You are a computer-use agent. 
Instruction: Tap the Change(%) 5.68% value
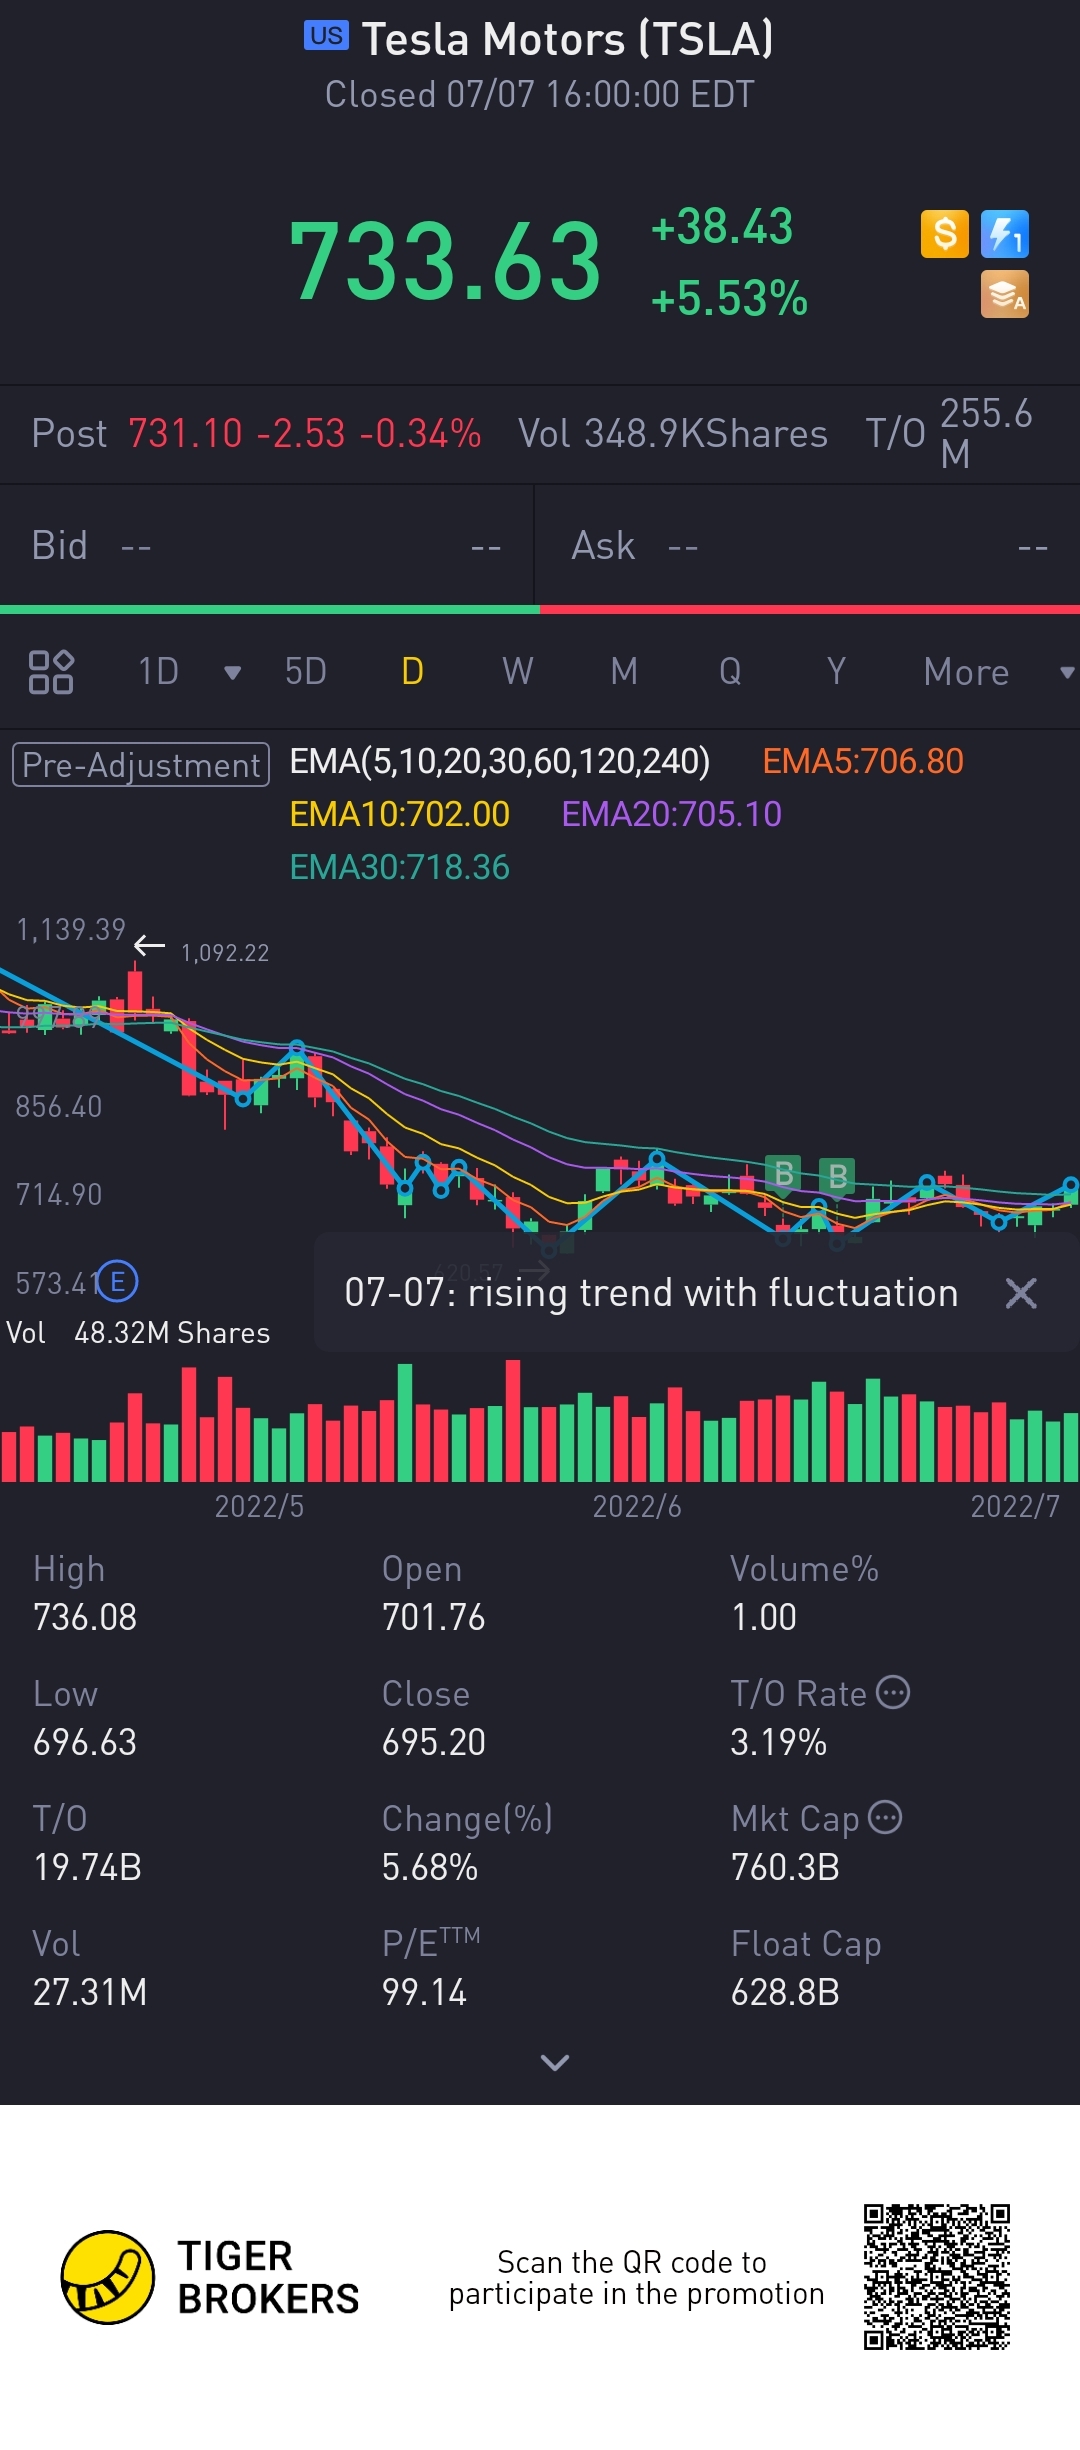click(x=430, y=1868)
